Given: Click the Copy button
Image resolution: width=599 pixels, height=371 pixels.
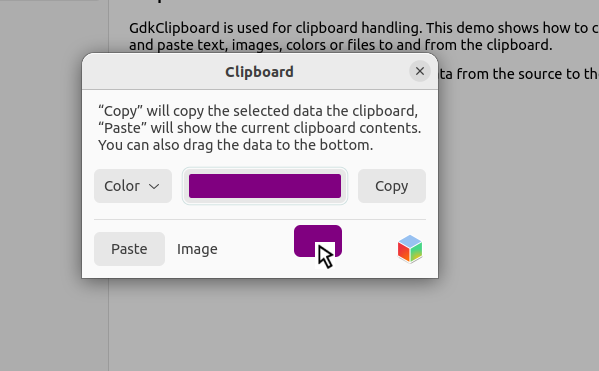Looking at the screenshot, I should pyautogui.click(x=392, y=186).
